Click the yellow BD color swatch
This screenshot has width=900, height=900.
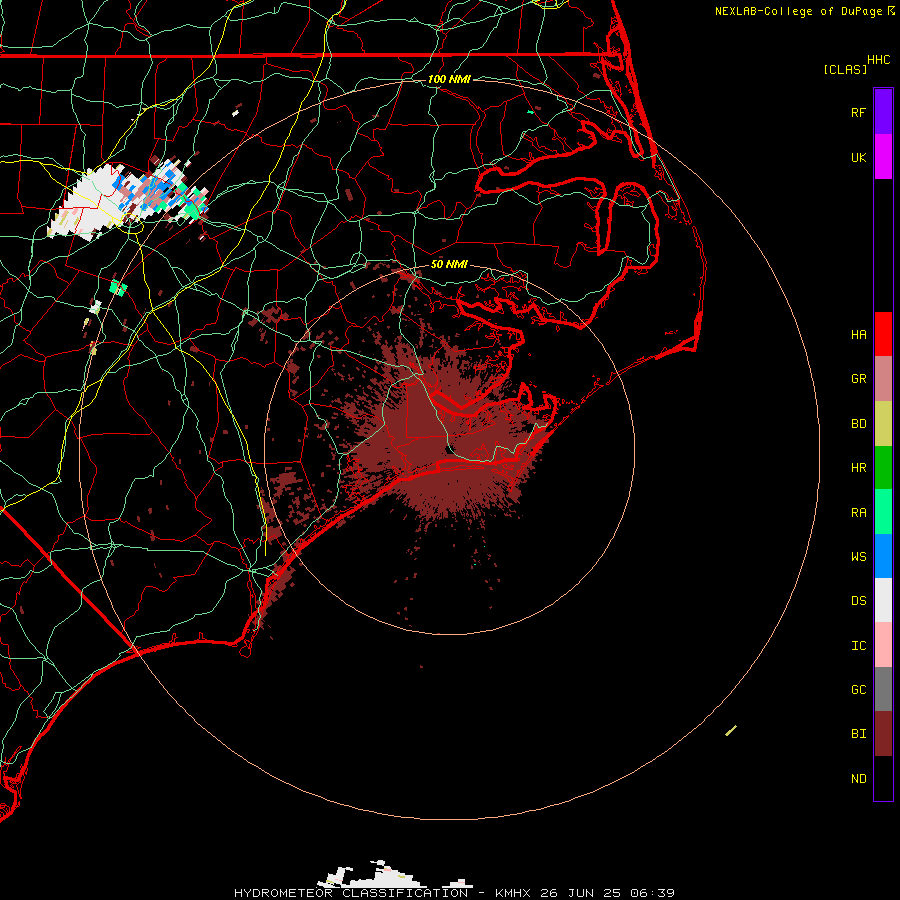coord(883,424)
